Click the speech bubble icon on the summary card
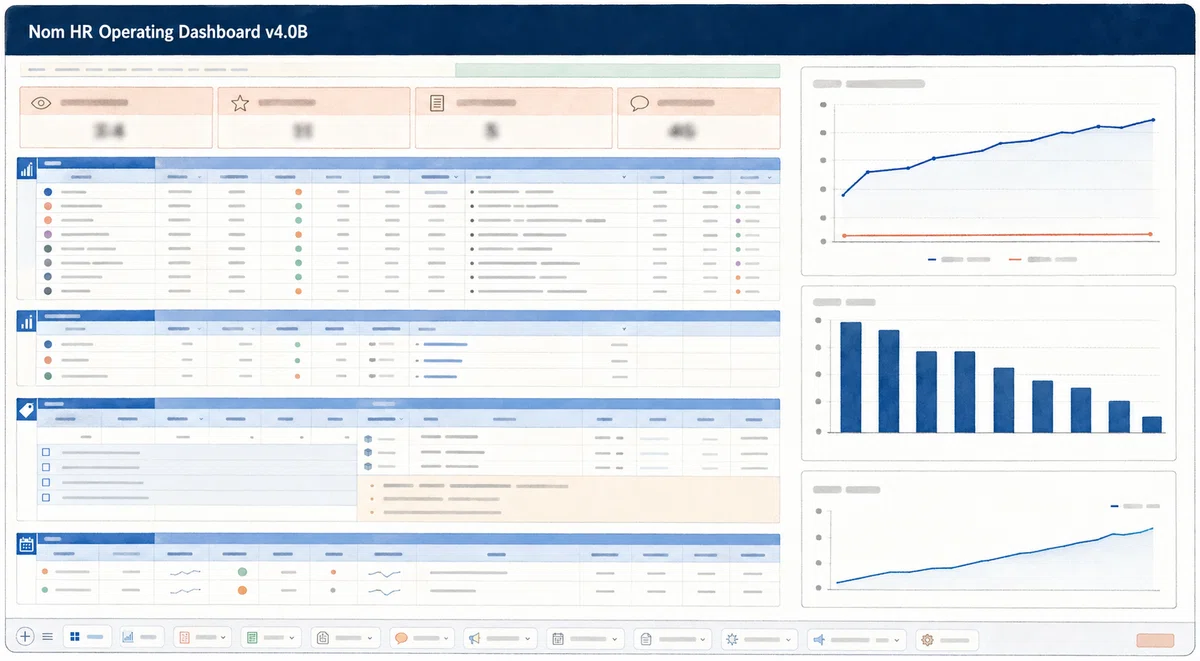The image size is (1200, 661). pyautogui.click(x=639, y=103)
